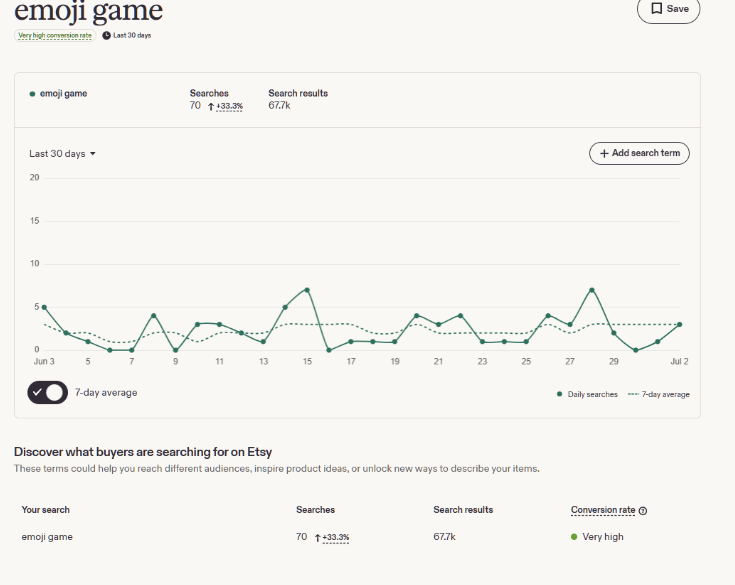Click the up arrow next to +33.3% in header
The width and height of the screenshot is (735, 585).
211,106
